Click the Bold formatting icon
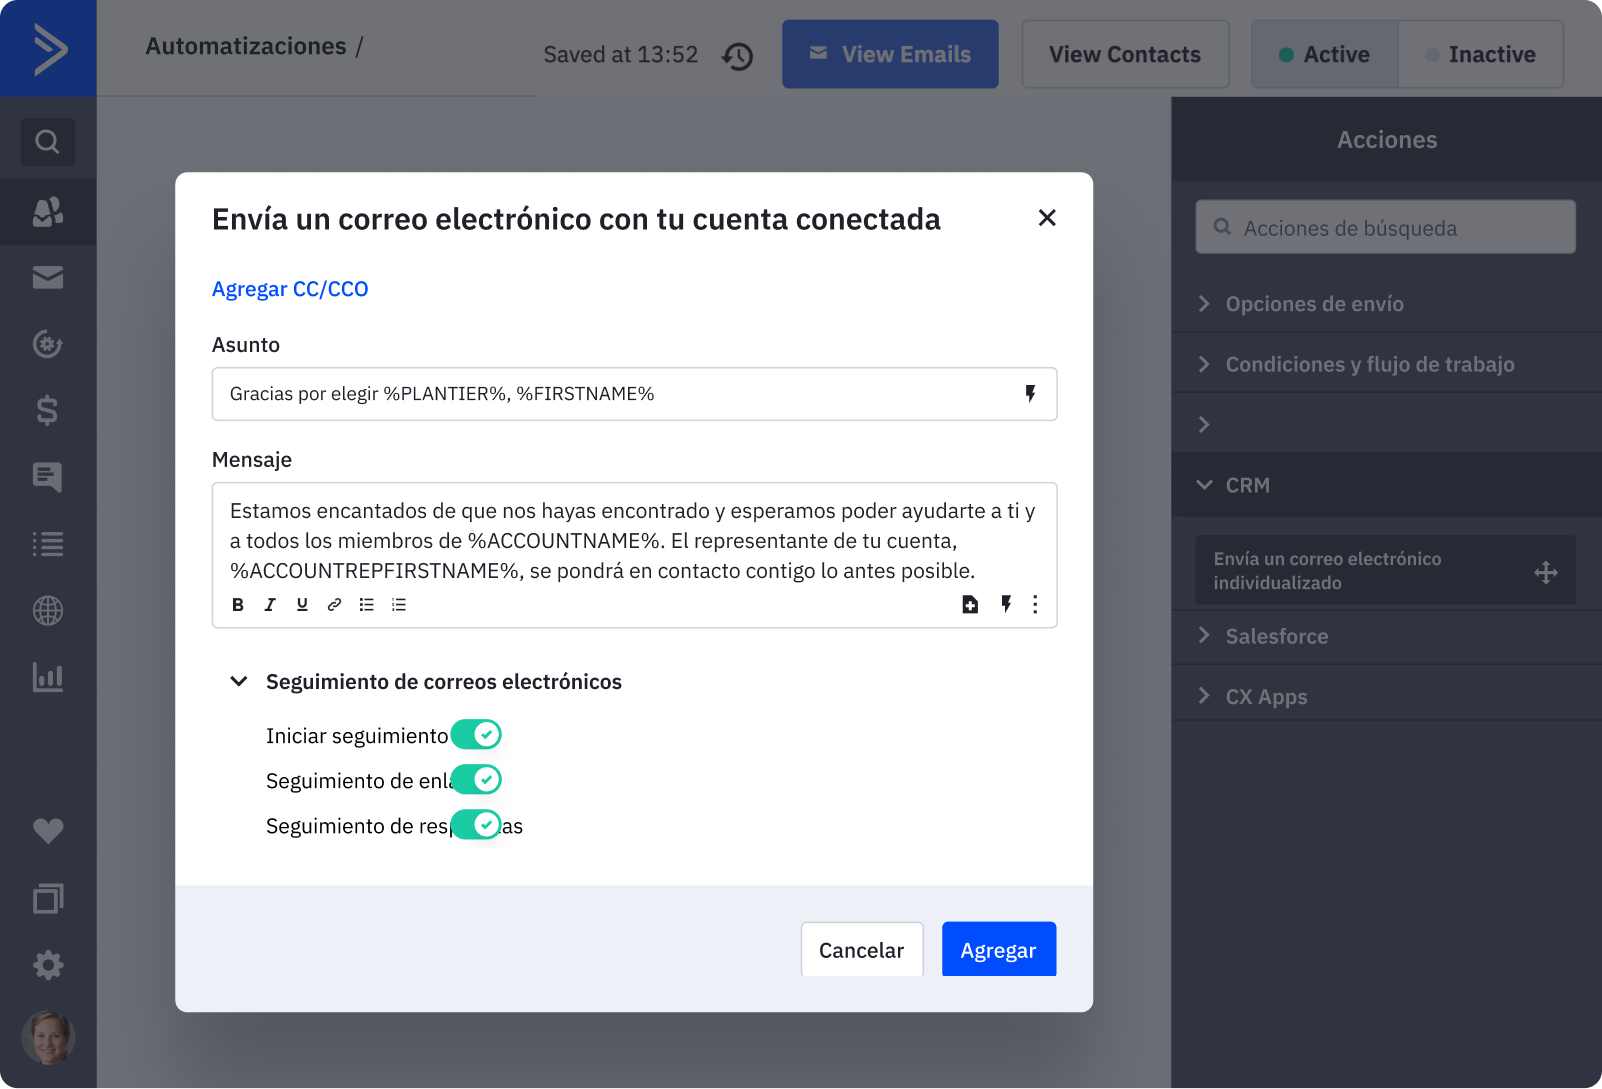 click(238, 605)
